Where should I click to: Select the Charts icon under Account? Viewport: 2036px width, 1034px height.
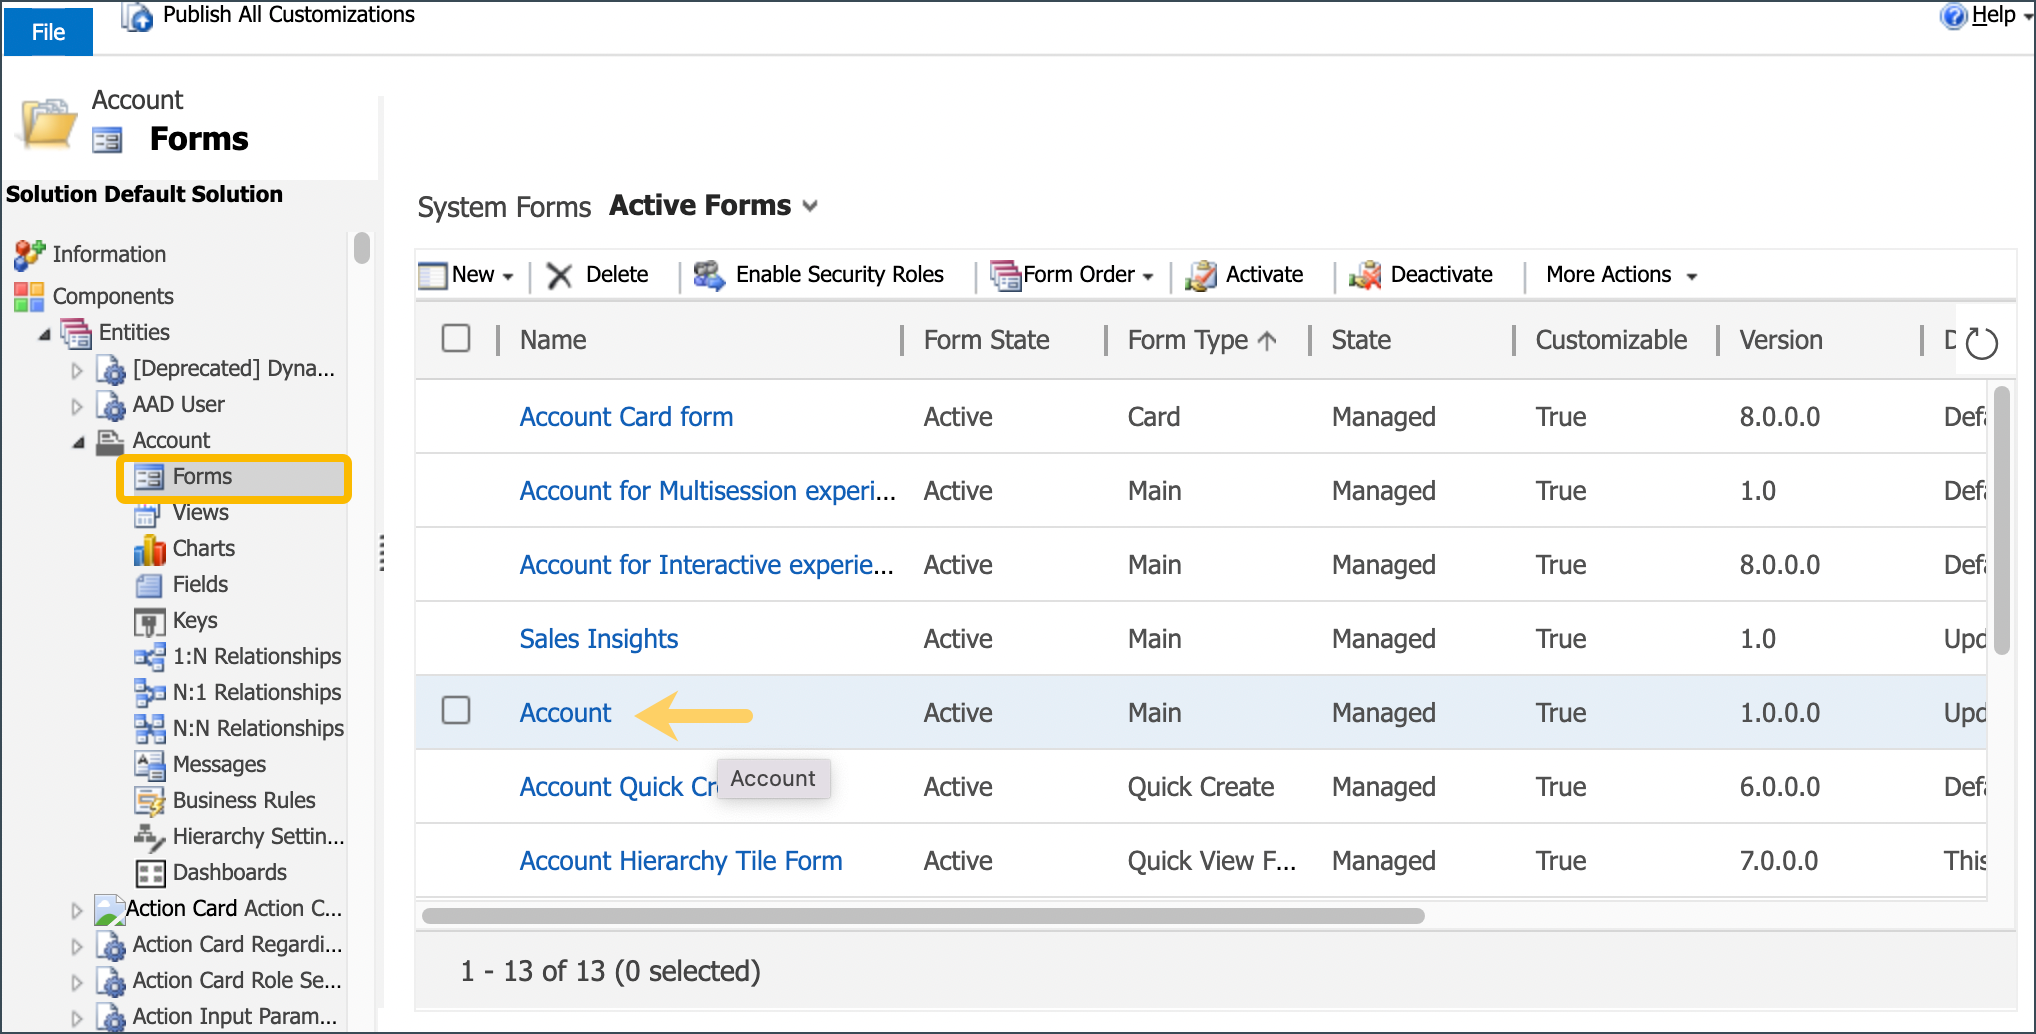coord(149,549)
